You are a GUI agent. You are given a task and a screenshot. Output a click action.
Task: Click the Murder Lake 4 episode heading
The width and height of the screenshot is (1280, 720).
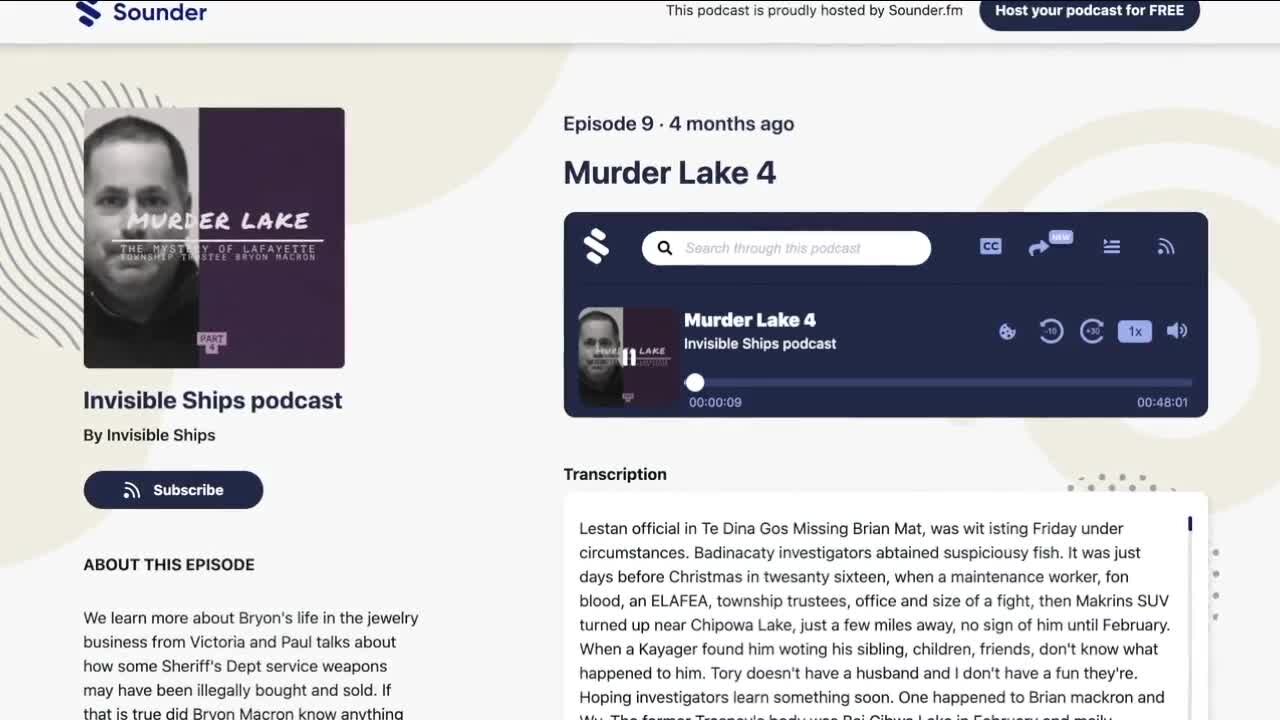[670, 172]
